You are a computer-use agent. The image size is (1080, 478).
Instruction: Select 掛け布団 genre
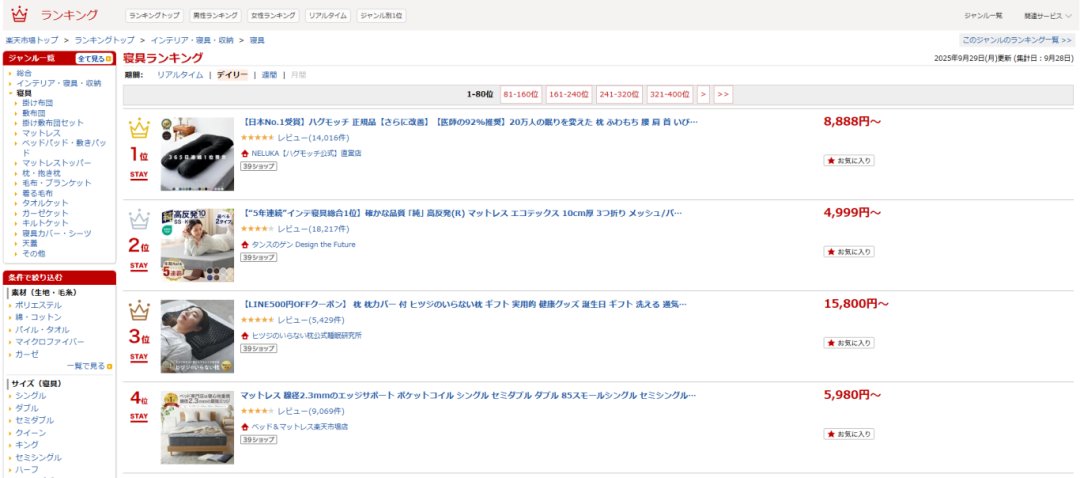pyautogui.click(x=37, y=103)
